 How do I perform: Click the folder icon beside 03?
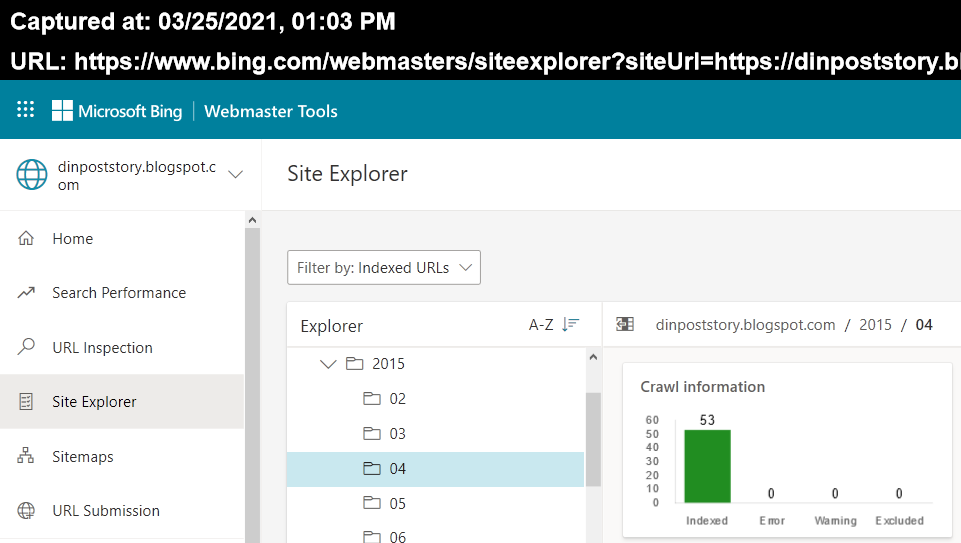pos(371,433)
